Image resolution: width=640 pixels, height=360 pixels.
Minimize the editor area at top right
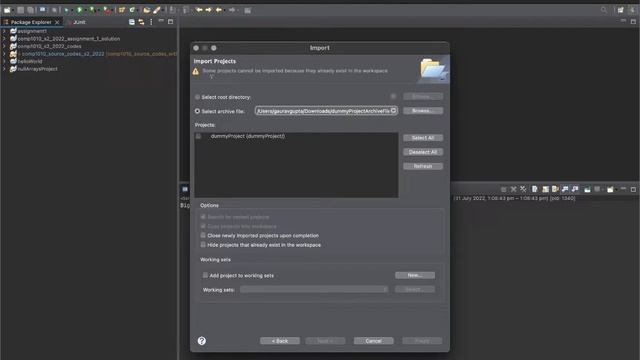(623, 20)
